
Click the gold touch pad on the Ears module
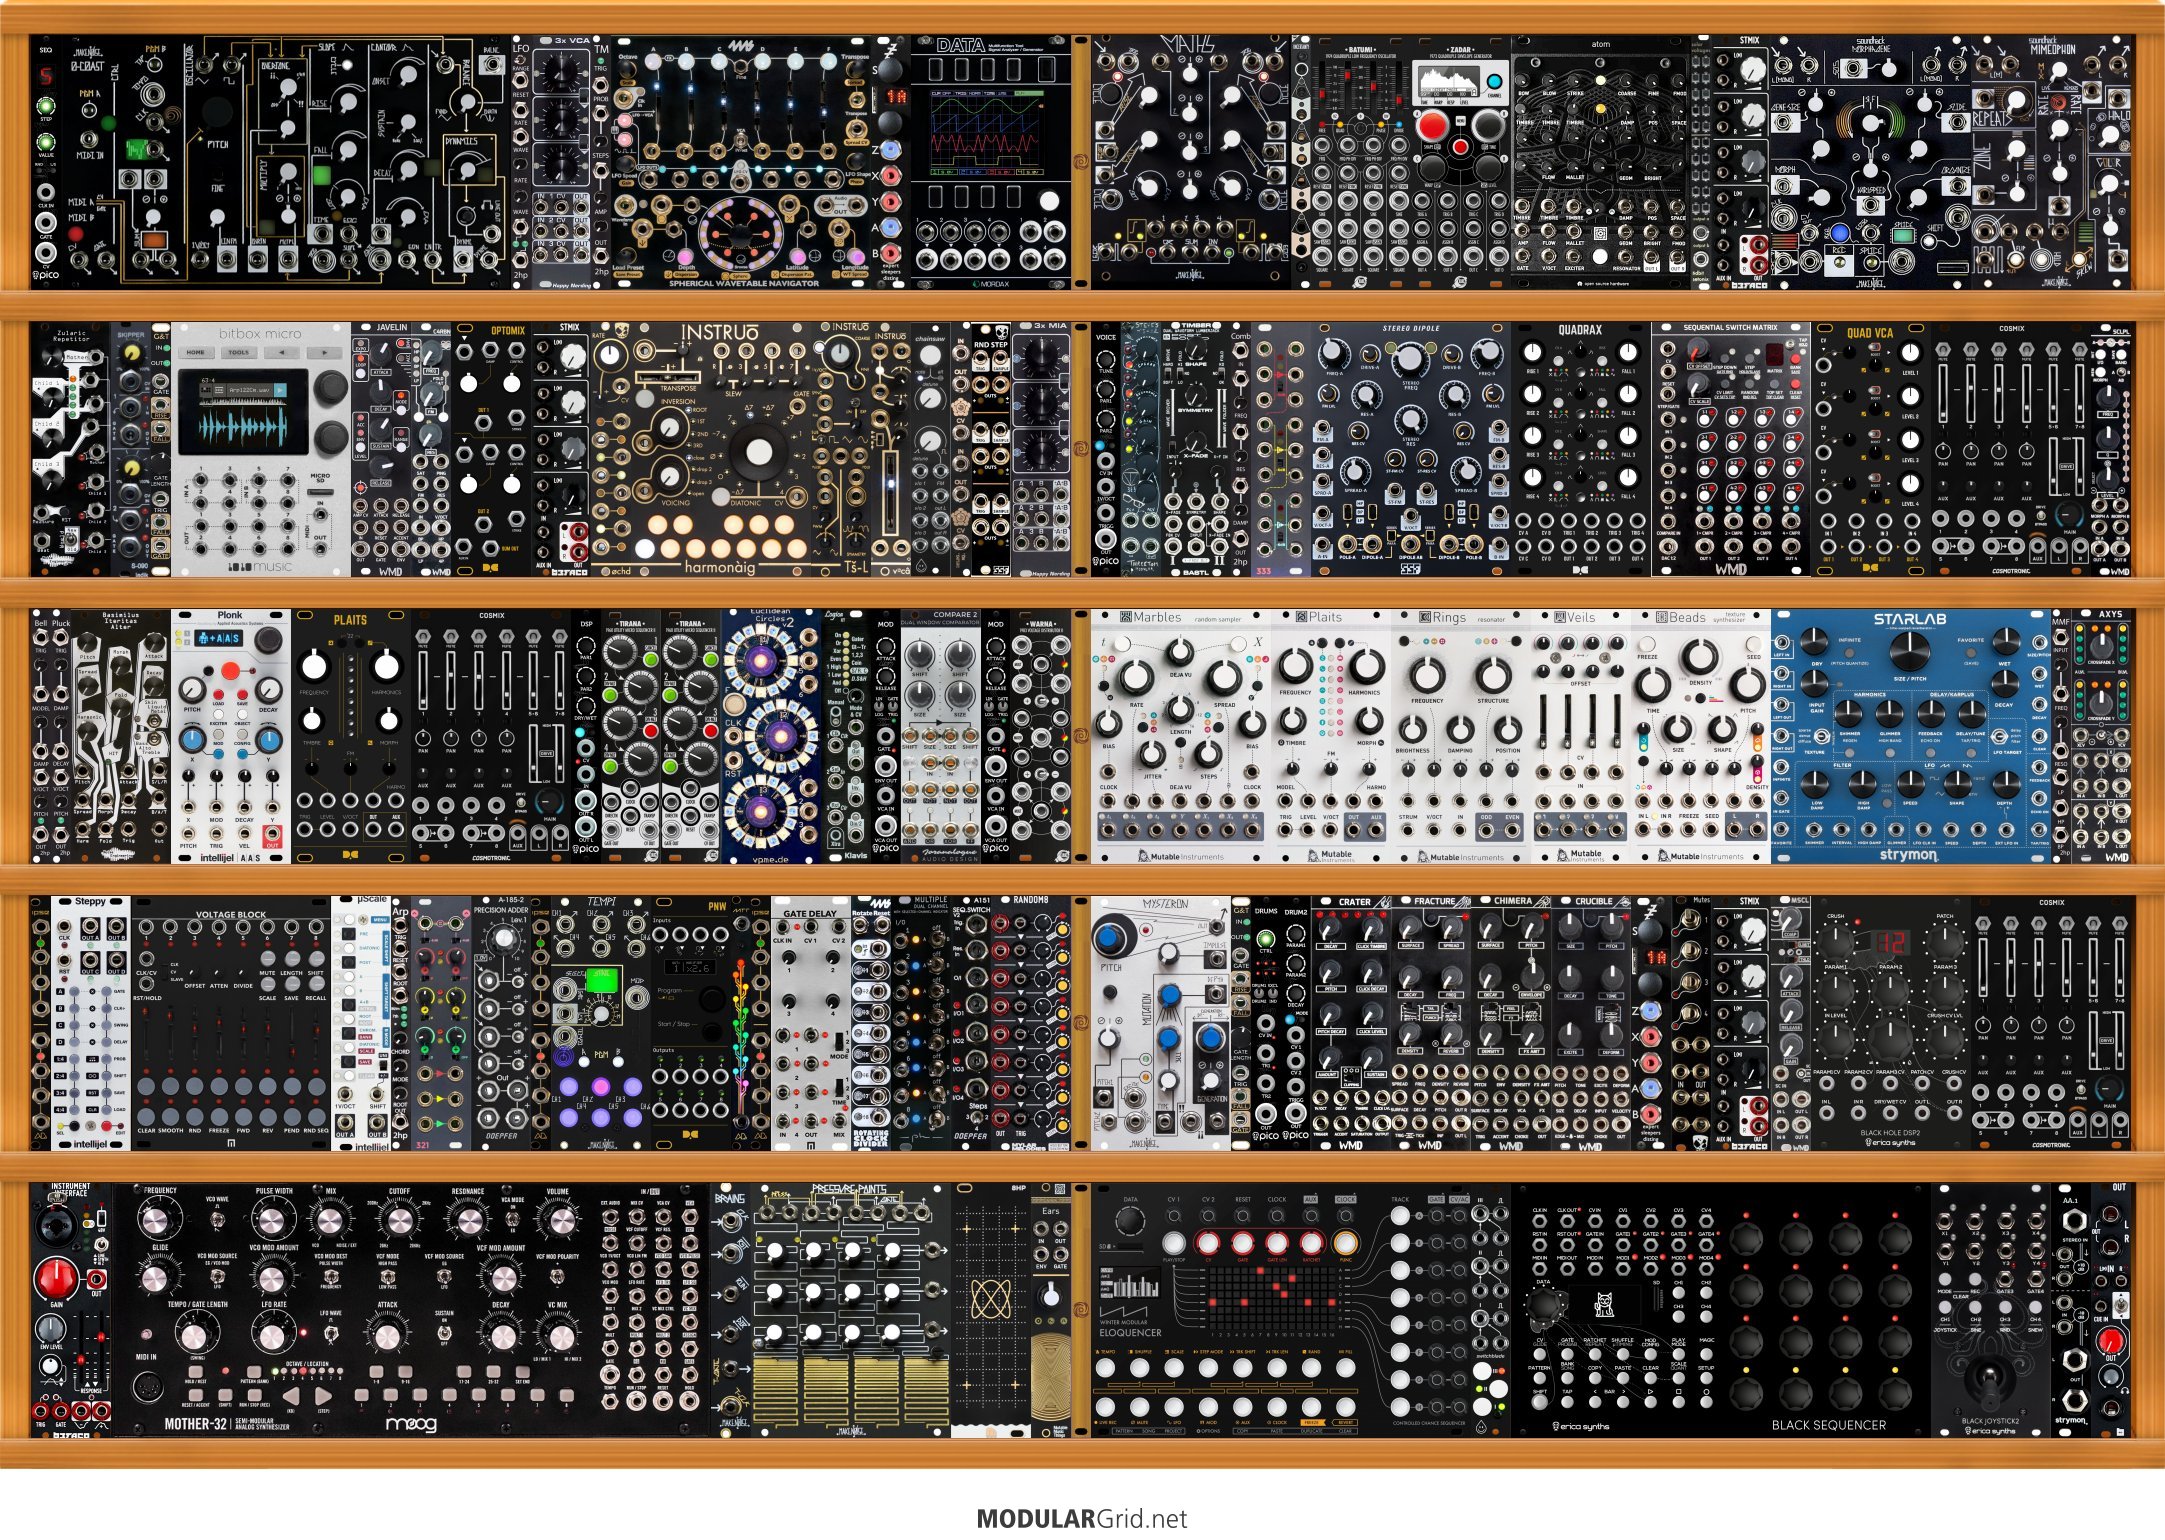click(x=1050, y=1378)
